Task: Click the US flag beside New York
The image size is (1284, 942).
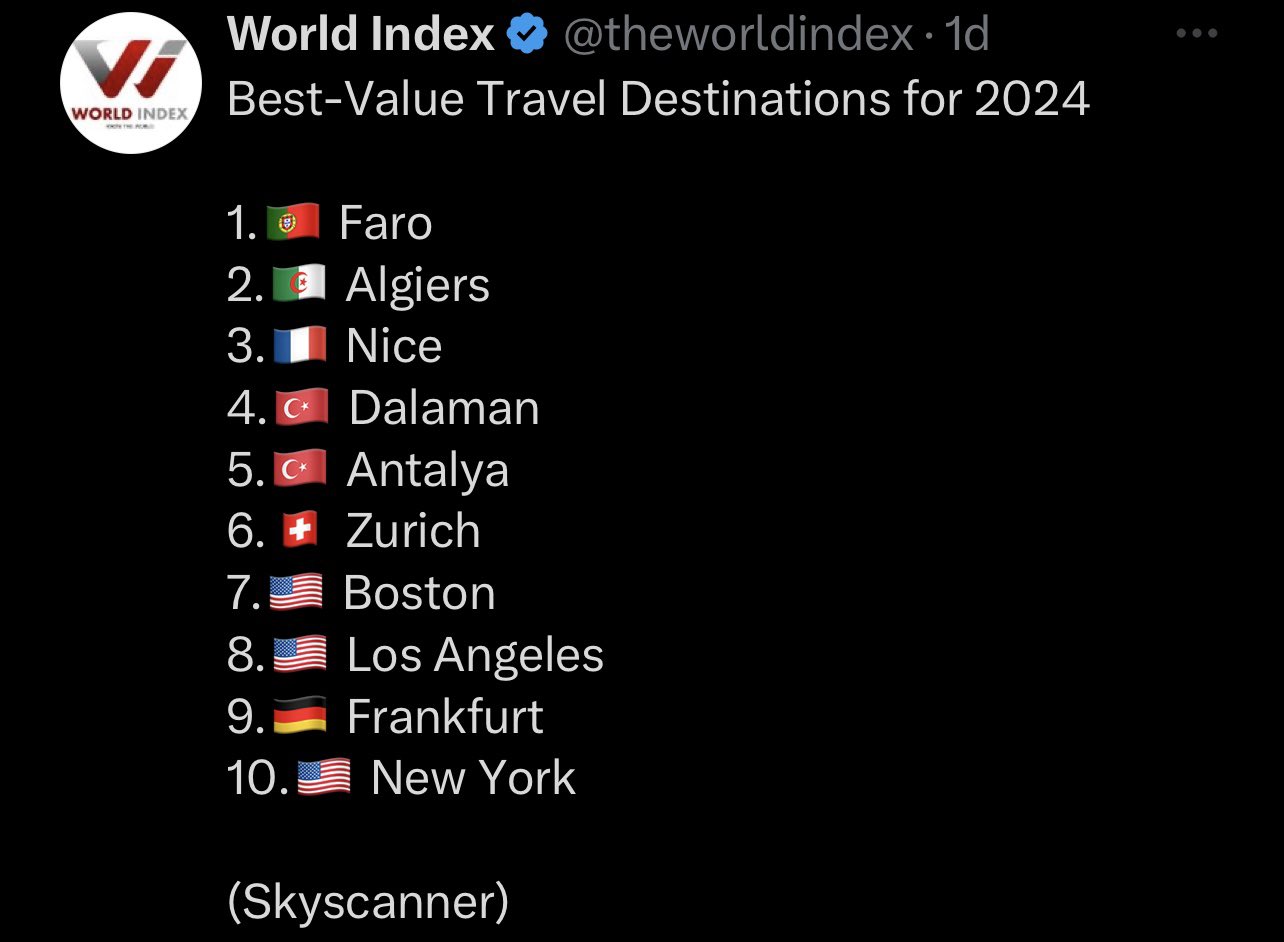Action: click(x=324, y=778)
